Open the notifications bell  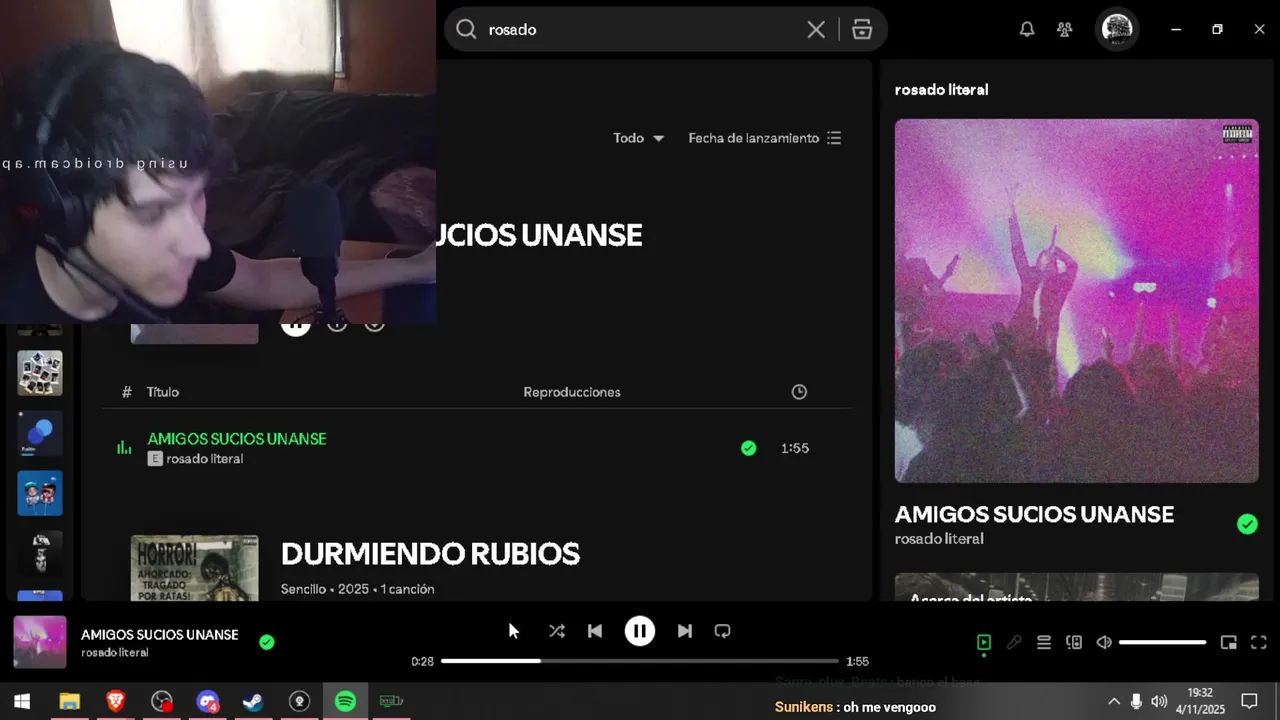(x=1027, y=30)
